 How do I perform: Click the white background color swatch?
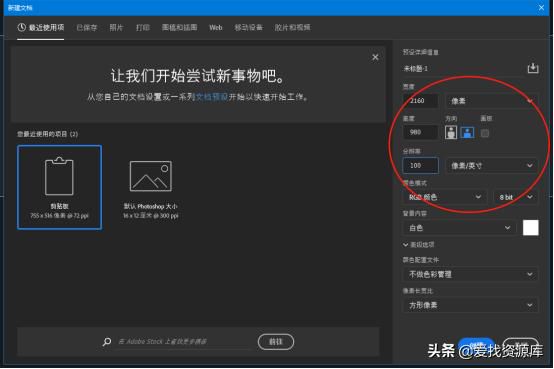(x=531, y=228)
